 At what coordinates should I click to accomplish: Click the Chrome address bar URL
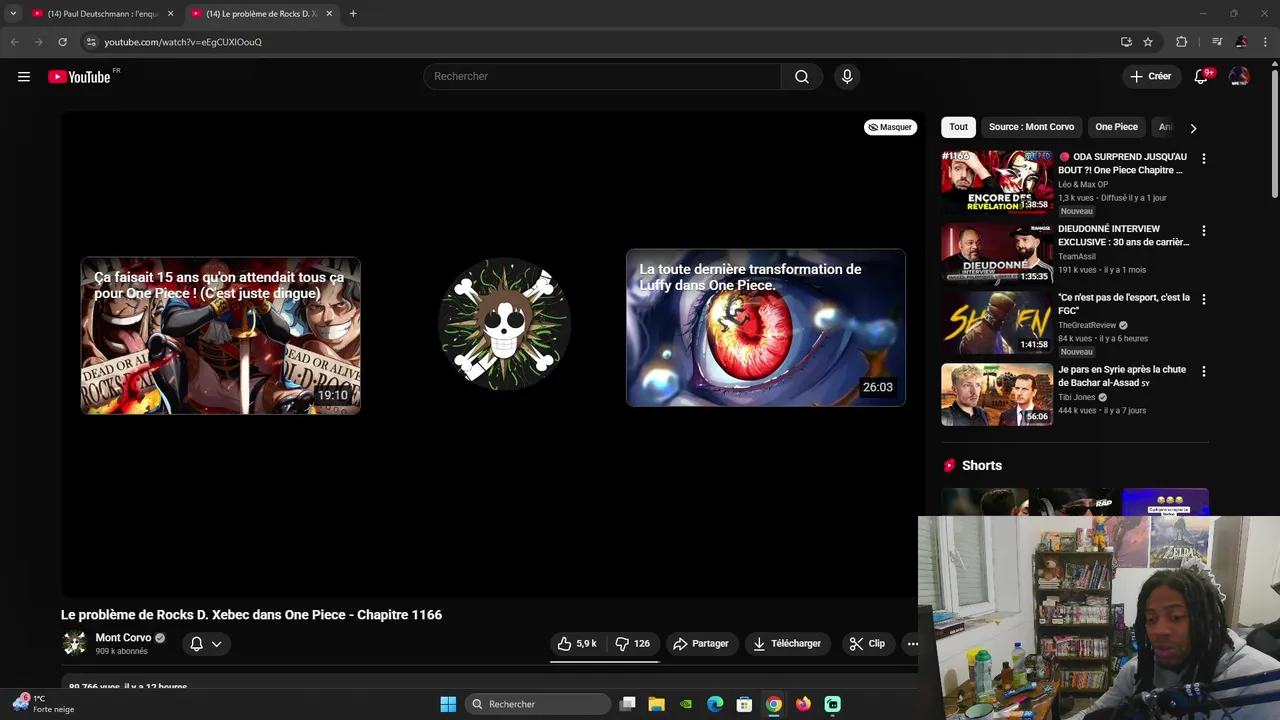[x=183, y=42]
